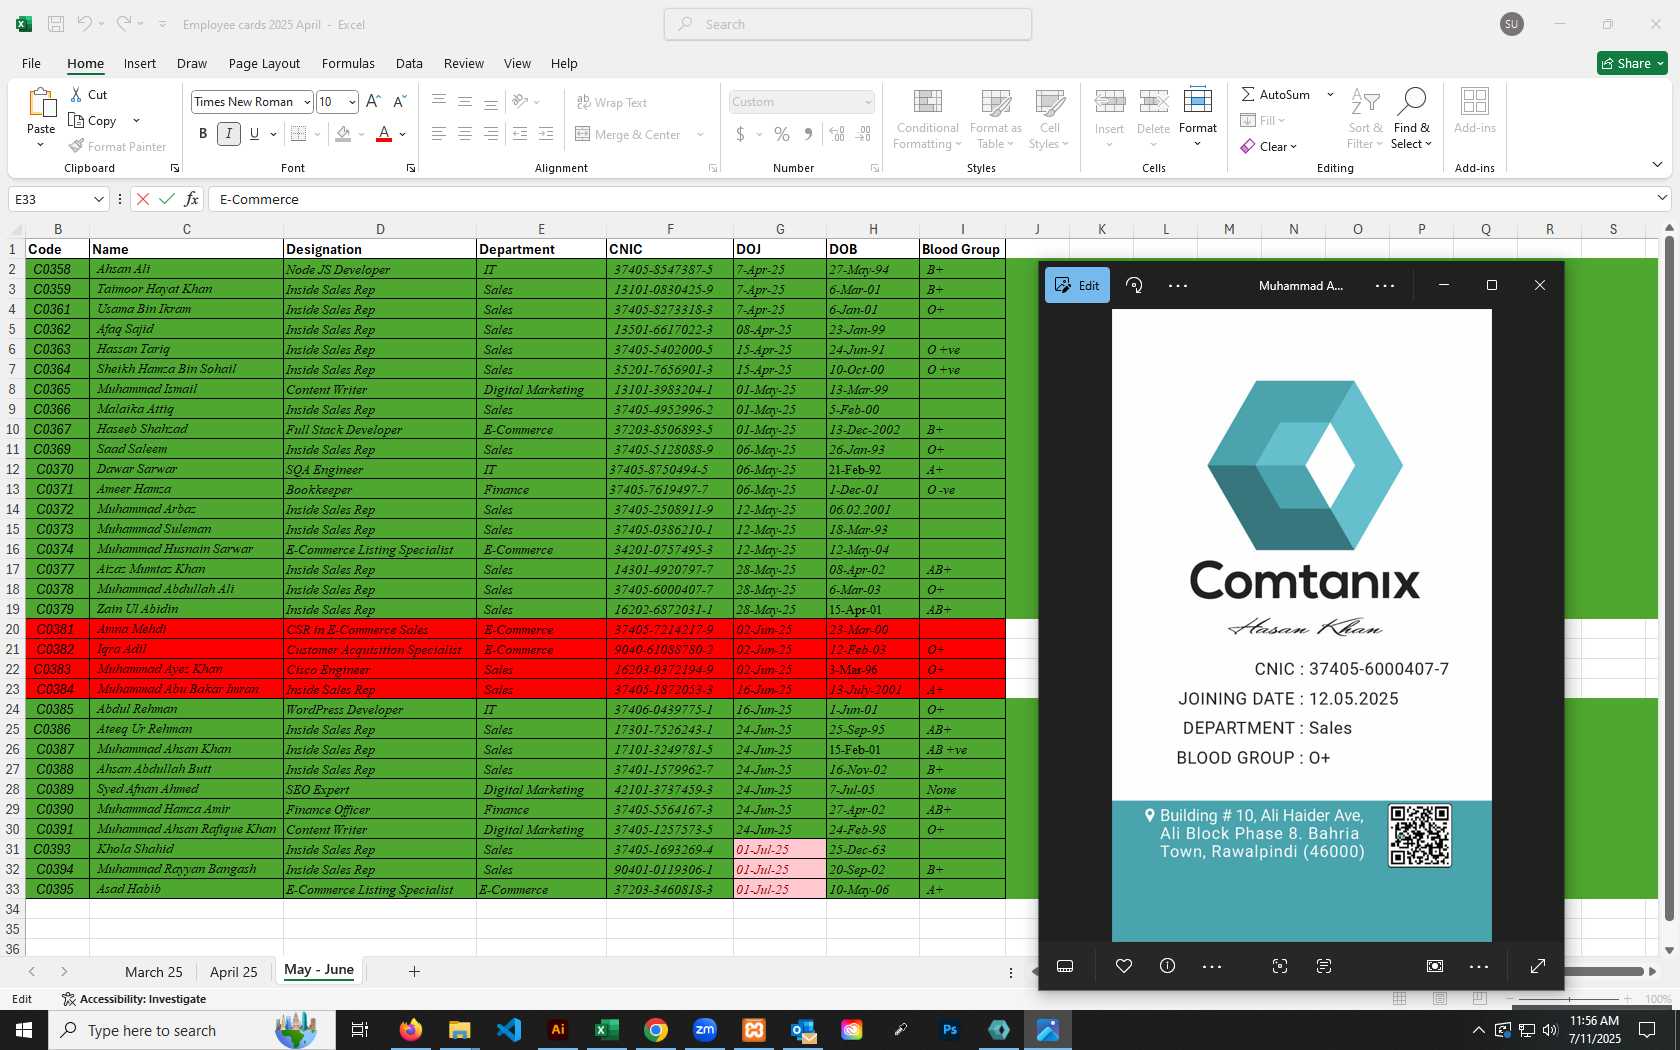Open the AutoSum dropdown arrow

(1330, 94)
